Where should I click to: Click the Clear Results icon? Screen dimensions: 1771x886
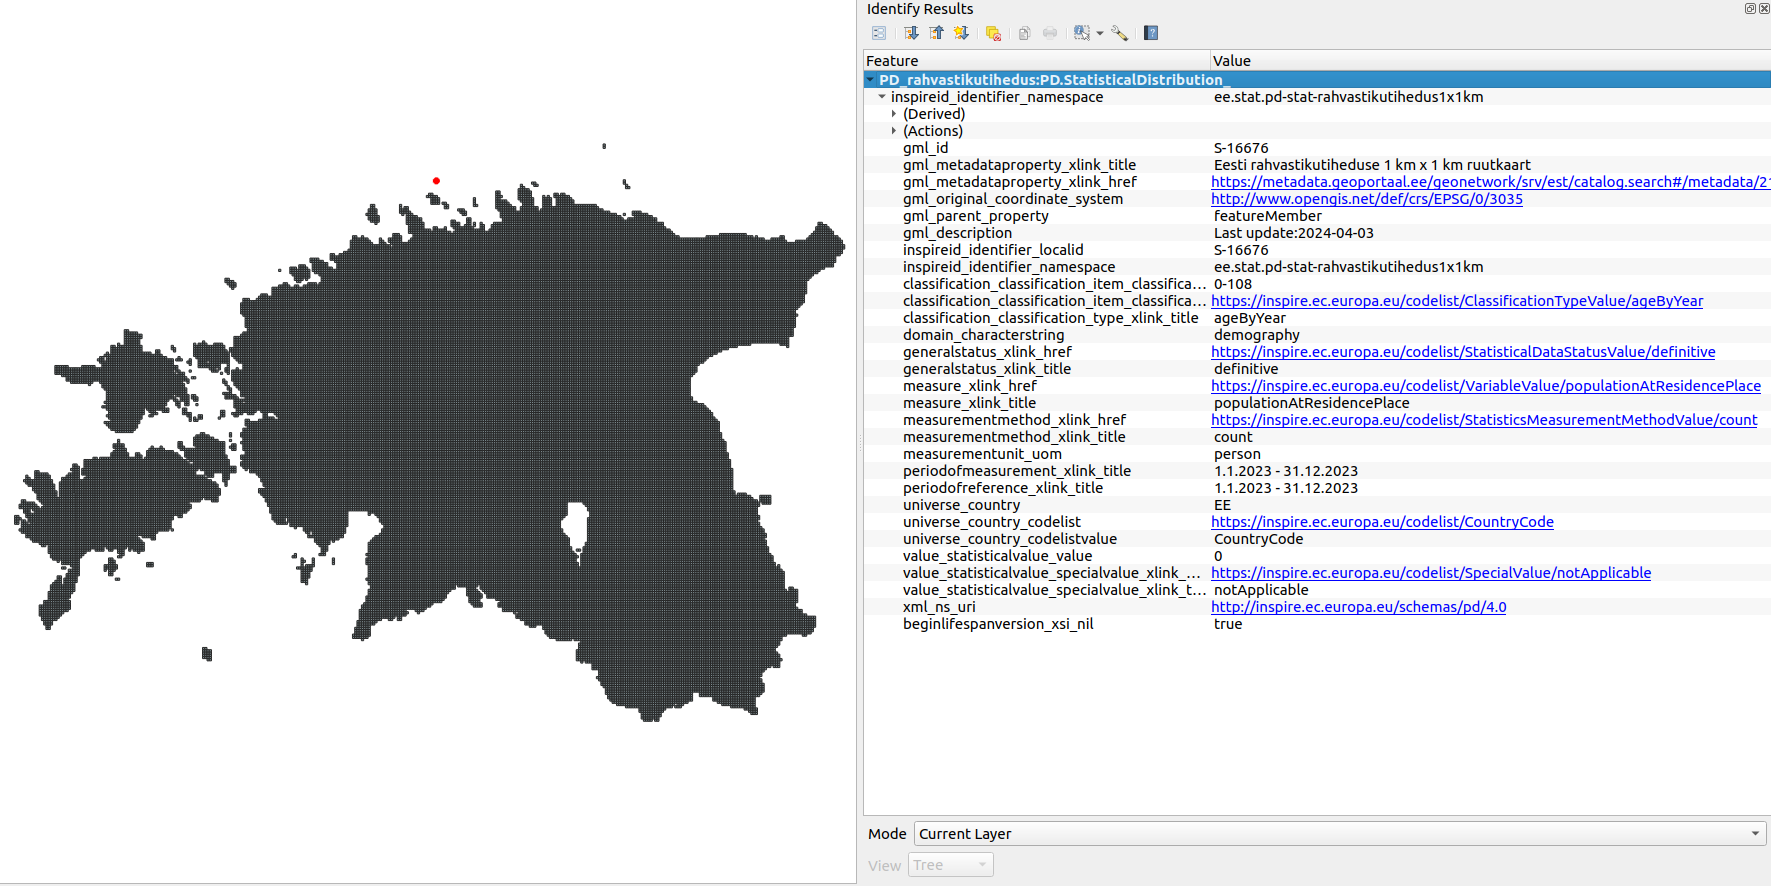pyautogui.click(x=993, y=33)
